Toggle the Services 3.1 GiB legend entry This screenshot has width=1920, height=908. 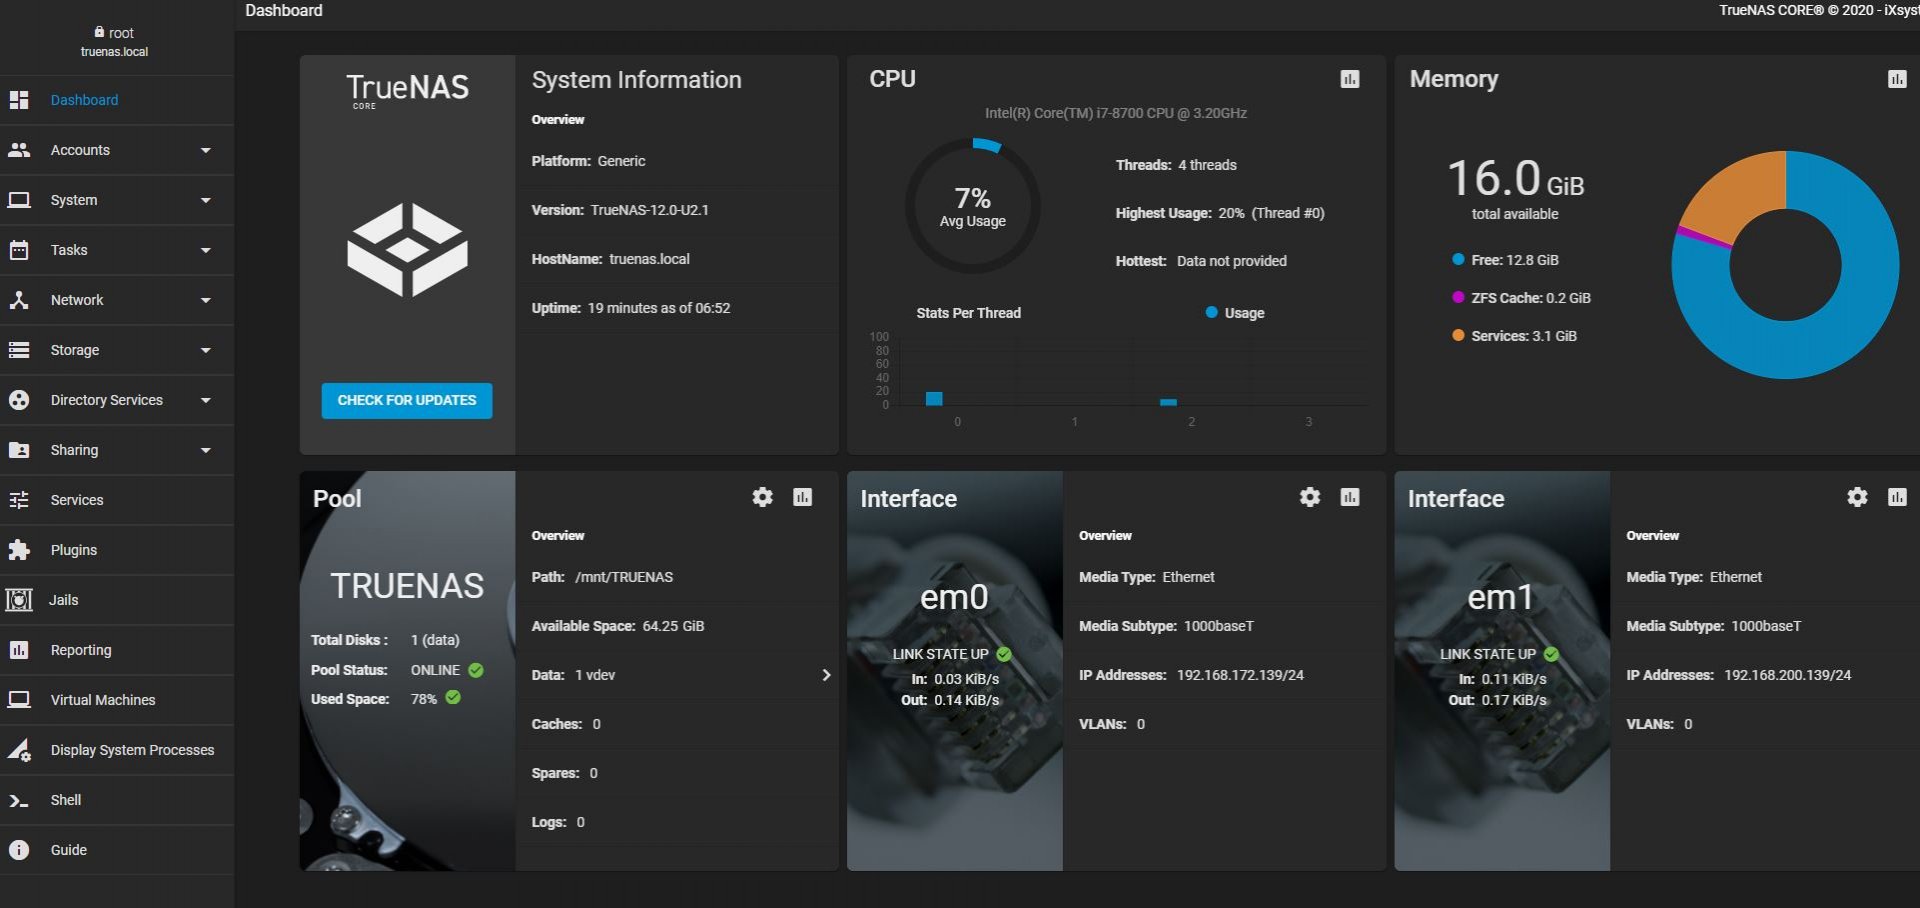pyautogui.click(x=1514, y=336)
